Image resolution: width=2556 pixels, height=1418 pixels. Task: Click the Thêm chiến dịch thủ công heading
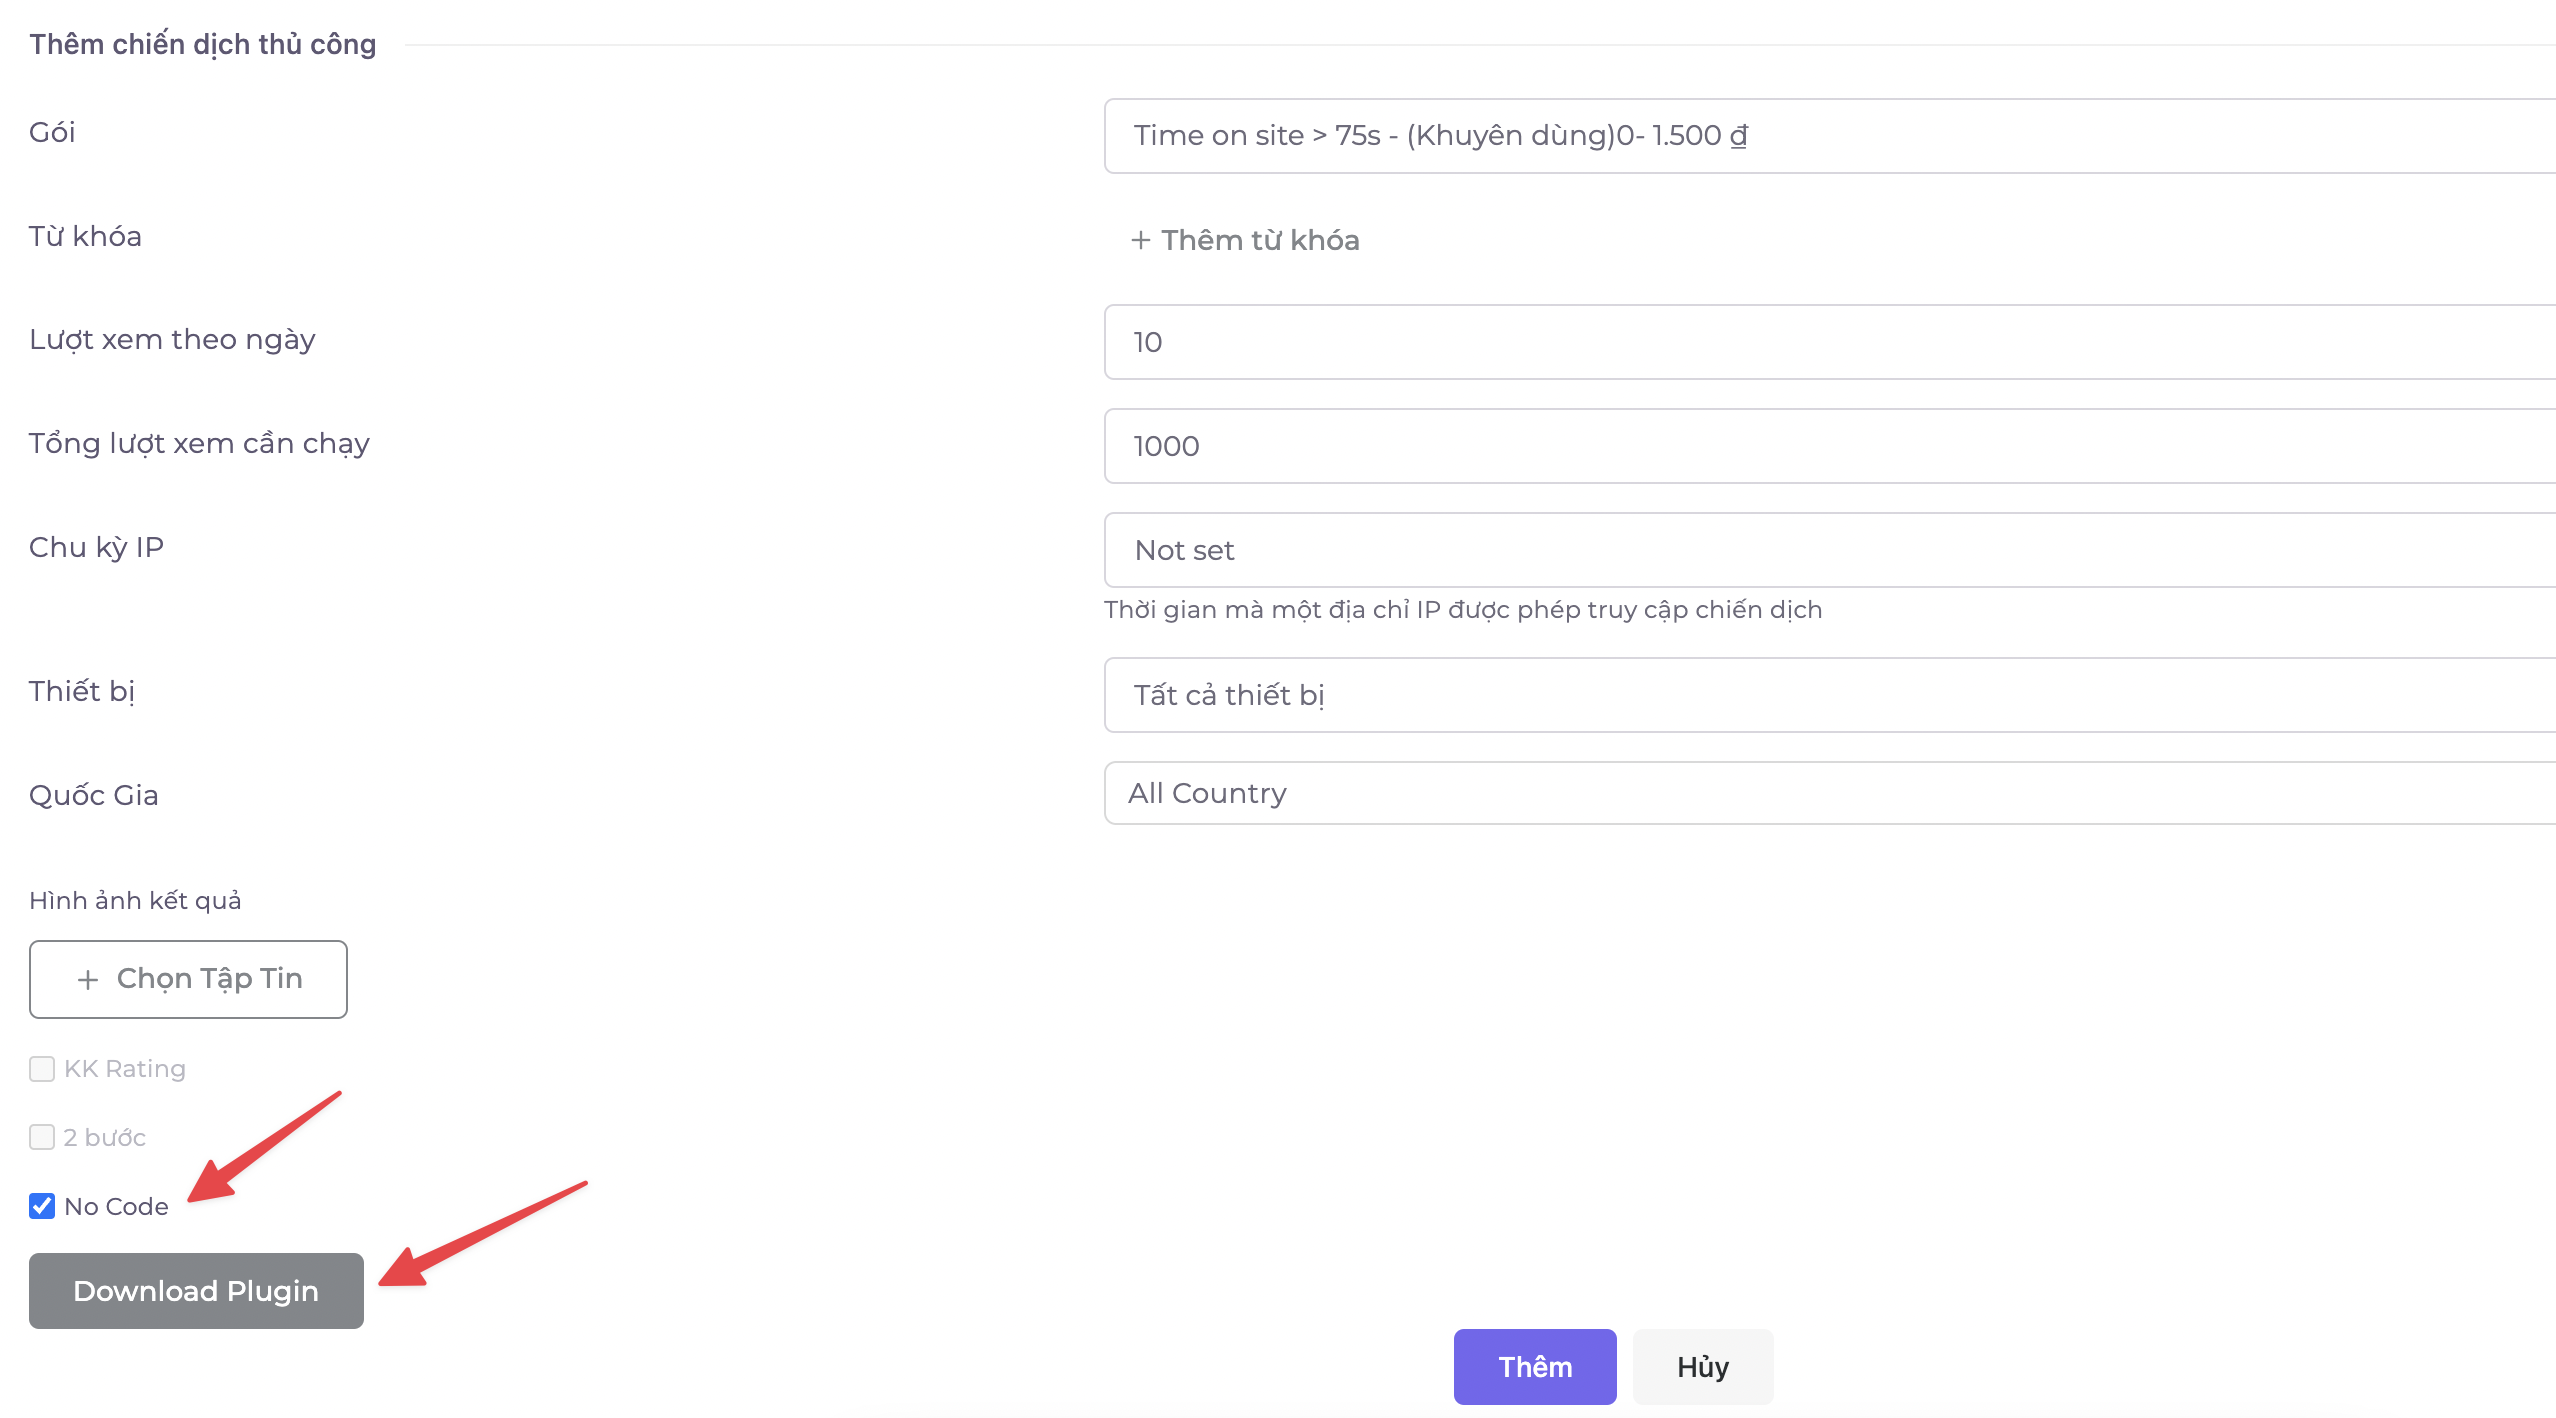(203, 45)
